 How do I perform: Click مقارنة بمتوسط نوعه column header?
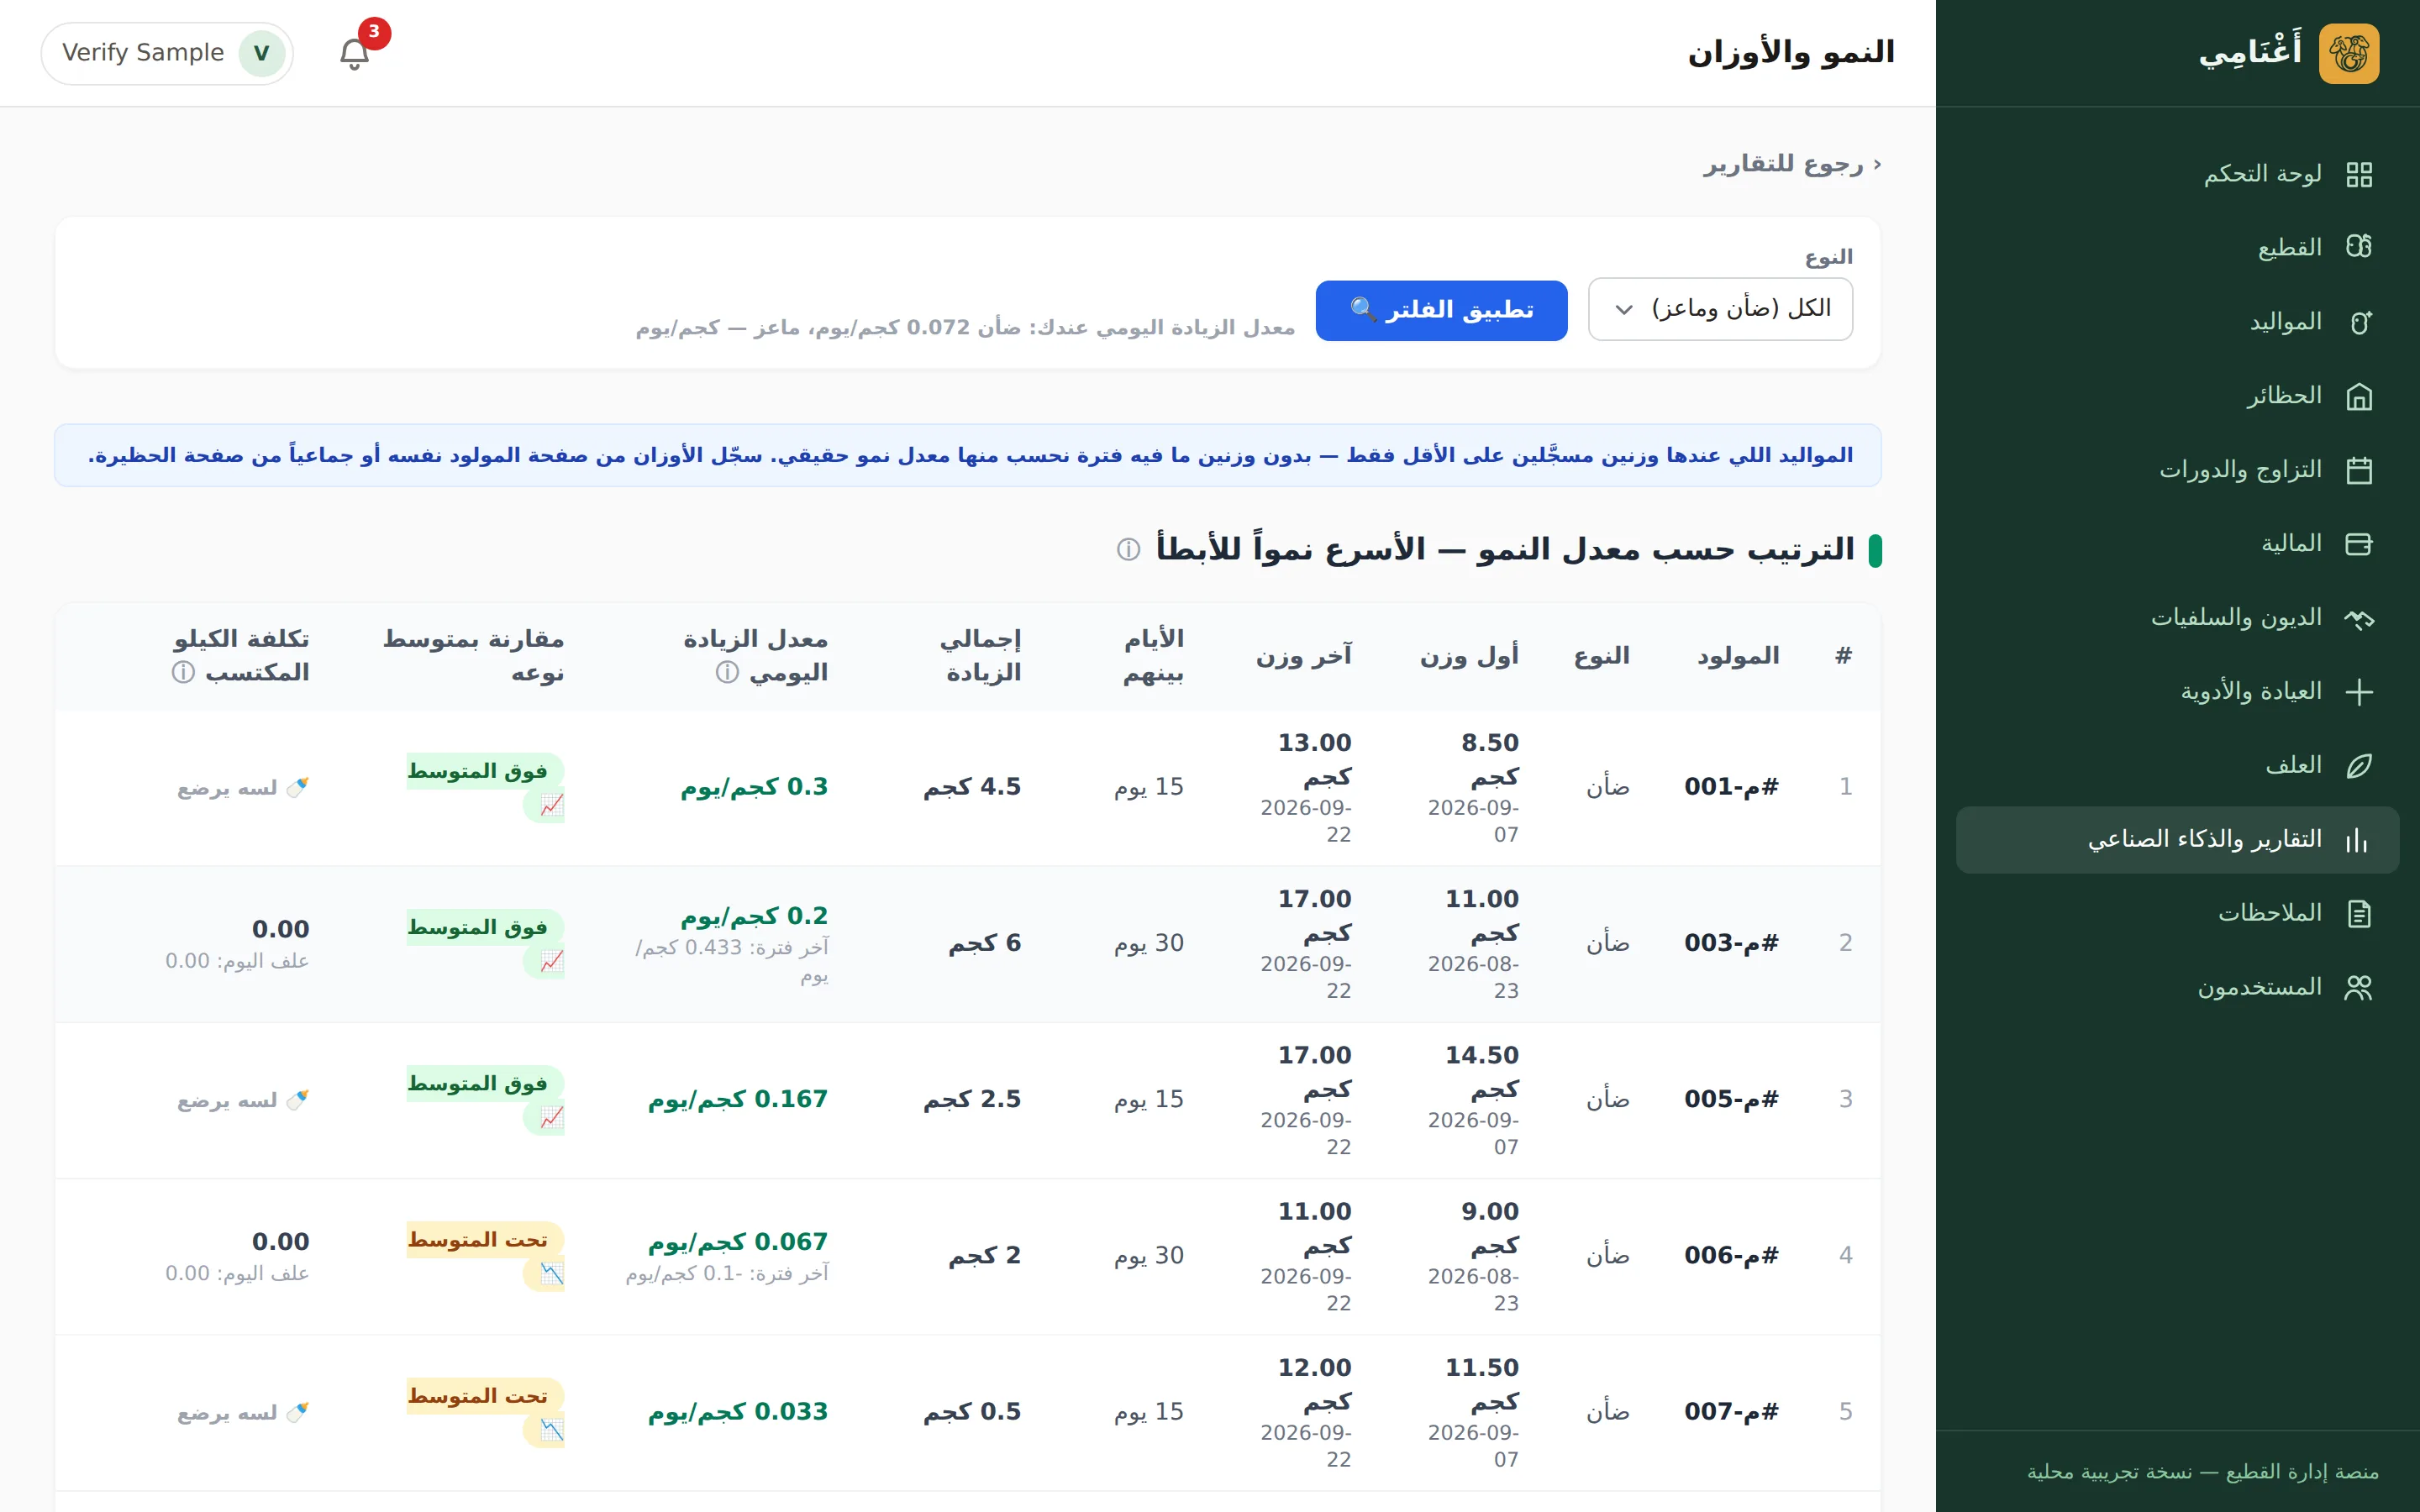[473, 656]
